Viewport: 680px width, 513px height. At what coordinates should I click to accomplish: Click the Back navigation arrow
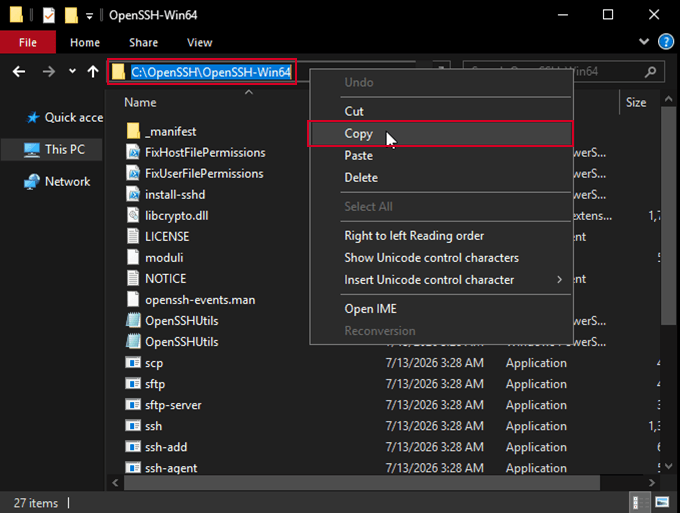pyautogui.click(x=19, y=72)
